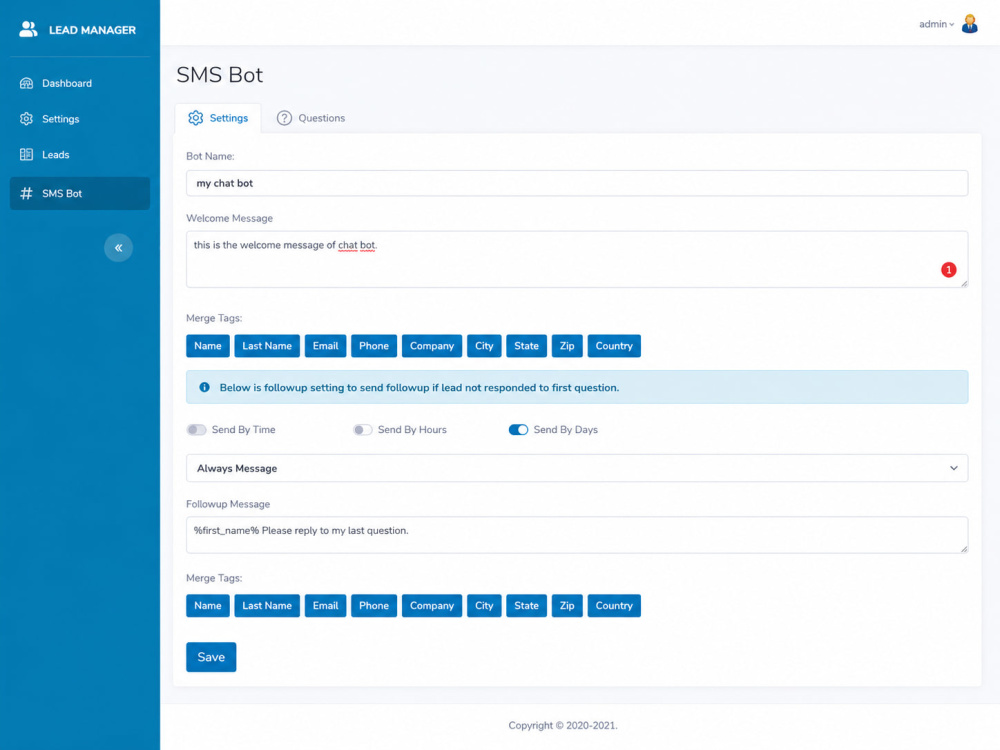Insert City tag under Followup Message
This screenshot has height=750, width=1000.
(484, 606)
